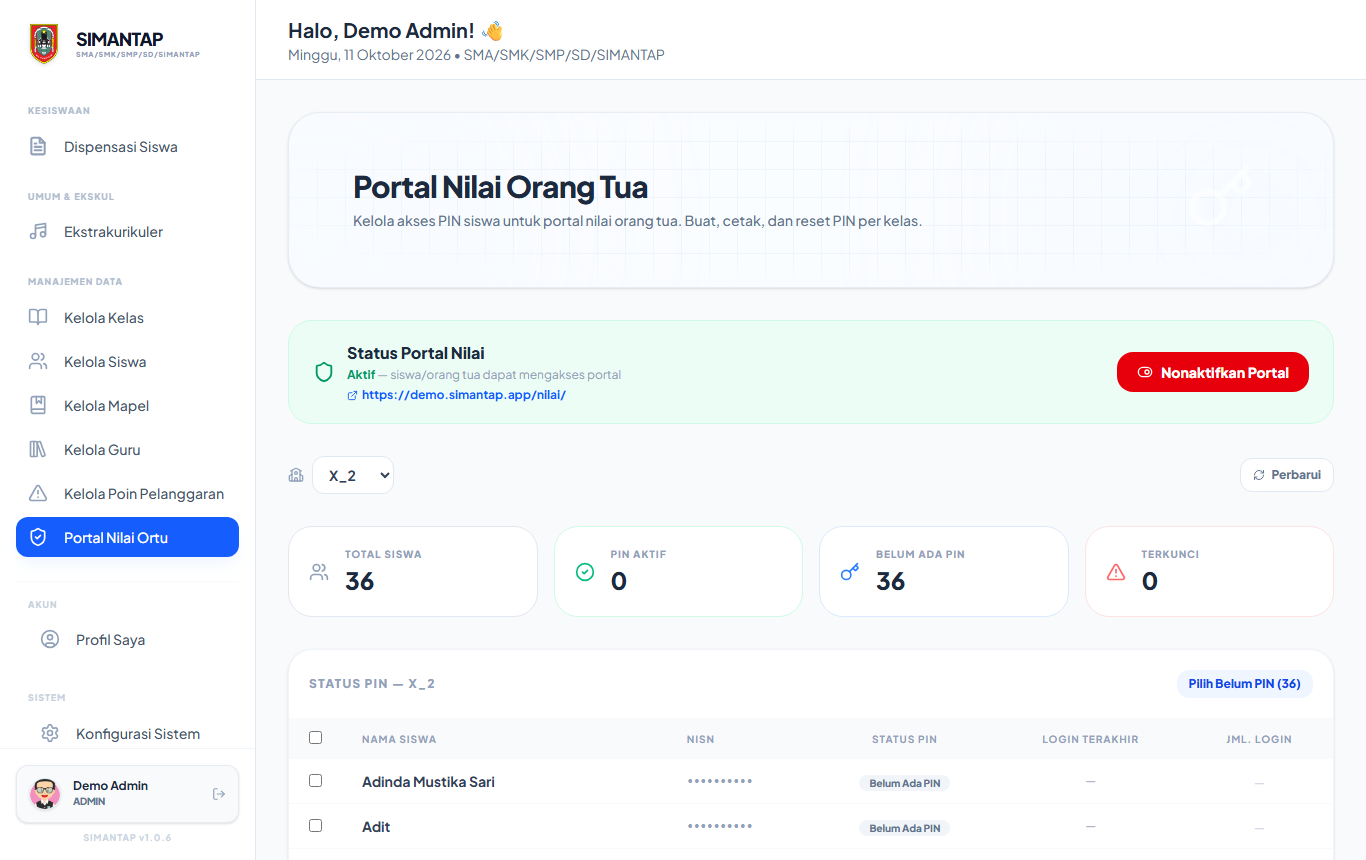Click the external link icon before portal URL
The height and width of the screenshot is (860, 1366).
click(x=352, y=395)
